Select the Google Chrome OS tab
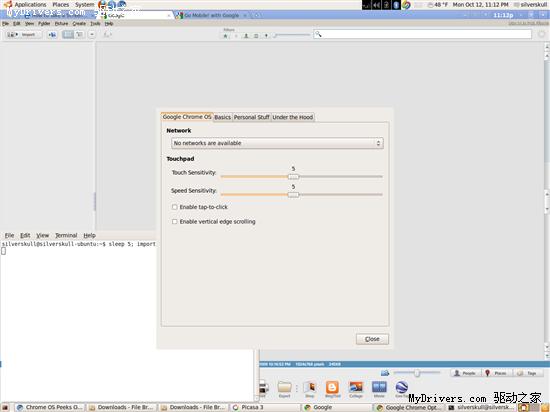This screenshot has height=412, width=550. tap(187, 117)
